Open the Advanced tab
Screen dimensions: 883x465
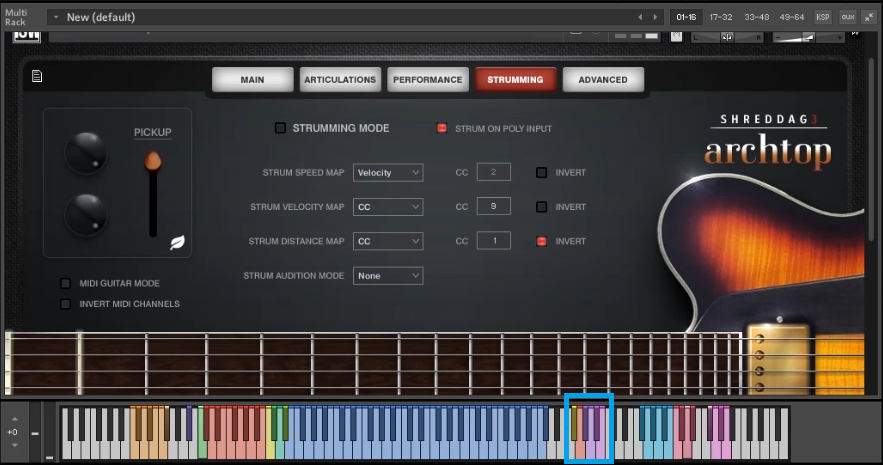click(x=603, y=79)
